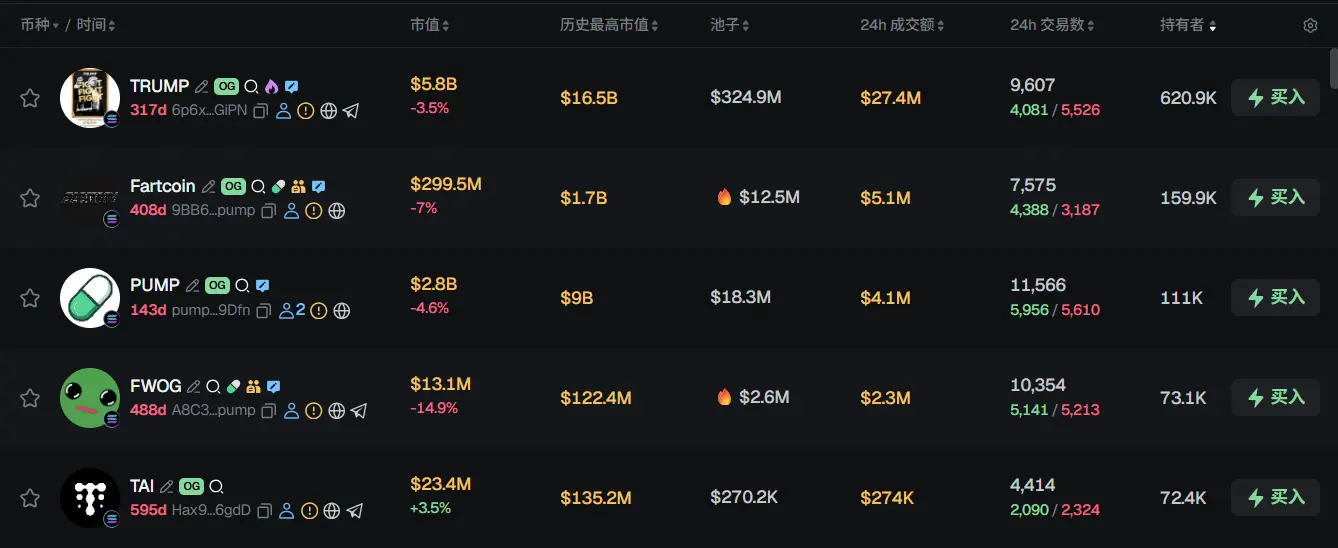This screenshot has width=1338, height=548.
Task: Toggle the favorite star for TAI
Action: coord(30,498)
